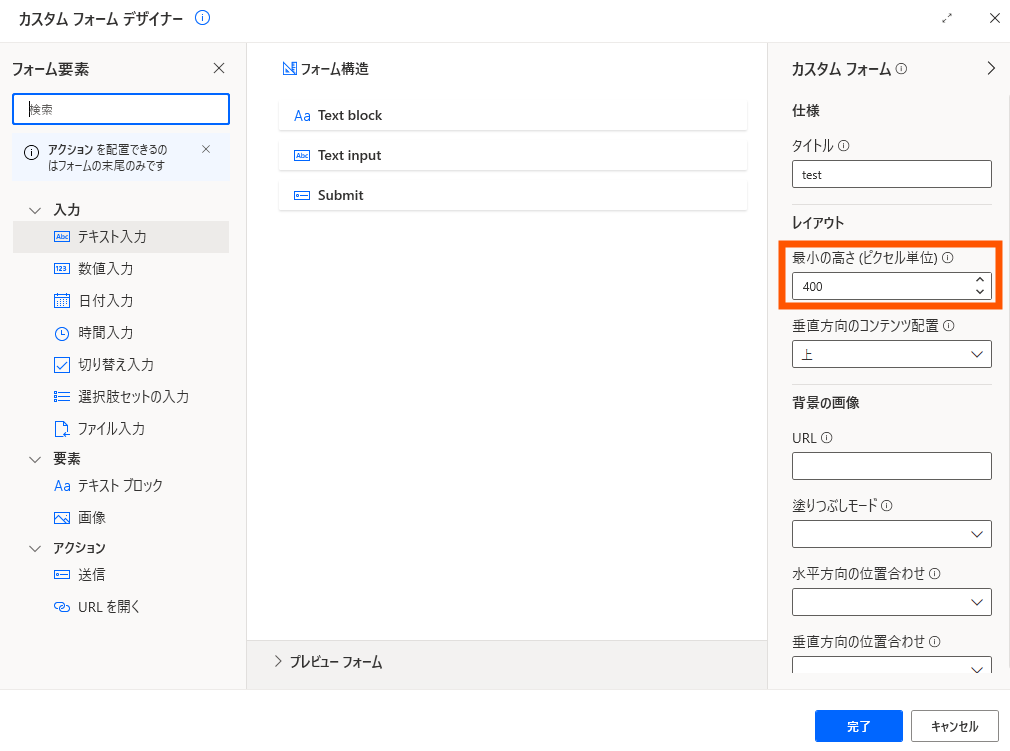Click the テキスト ブロック Aa icon
1010x751 pixels.
click(62, 486)
